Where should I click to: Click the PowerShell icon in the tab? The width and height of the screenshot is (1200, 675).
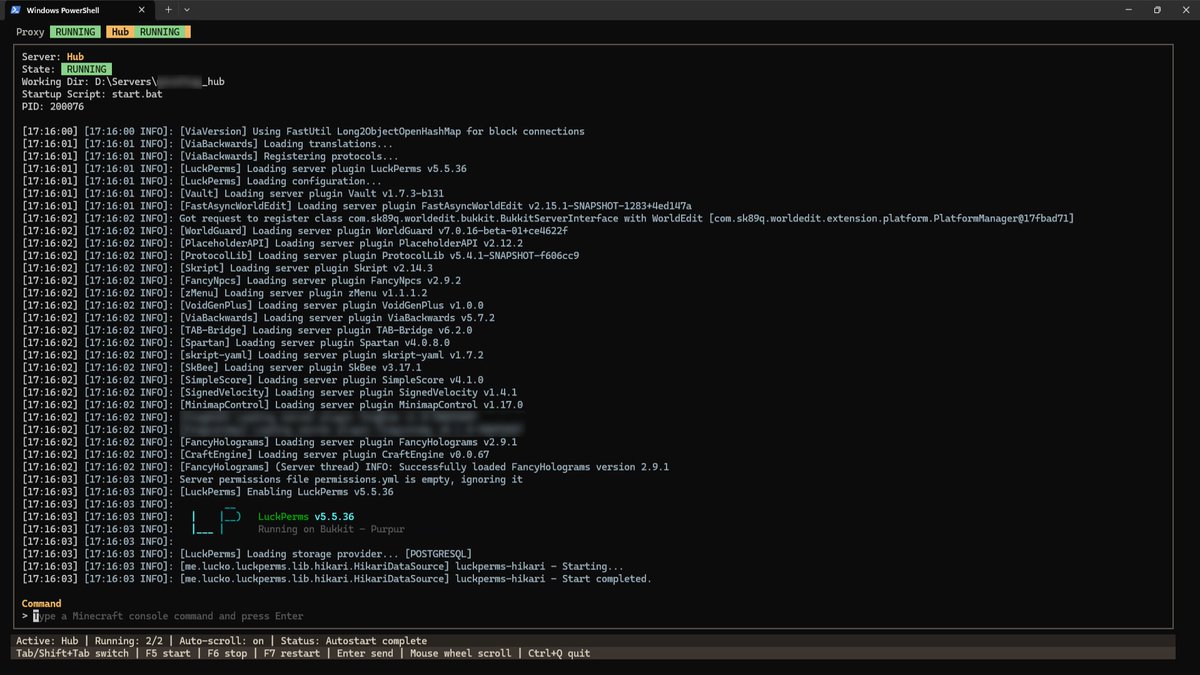[x=15, y=9]
